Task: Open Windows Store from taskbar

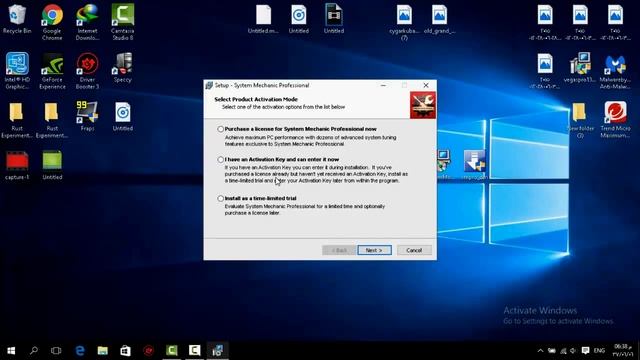Action: 125,351
